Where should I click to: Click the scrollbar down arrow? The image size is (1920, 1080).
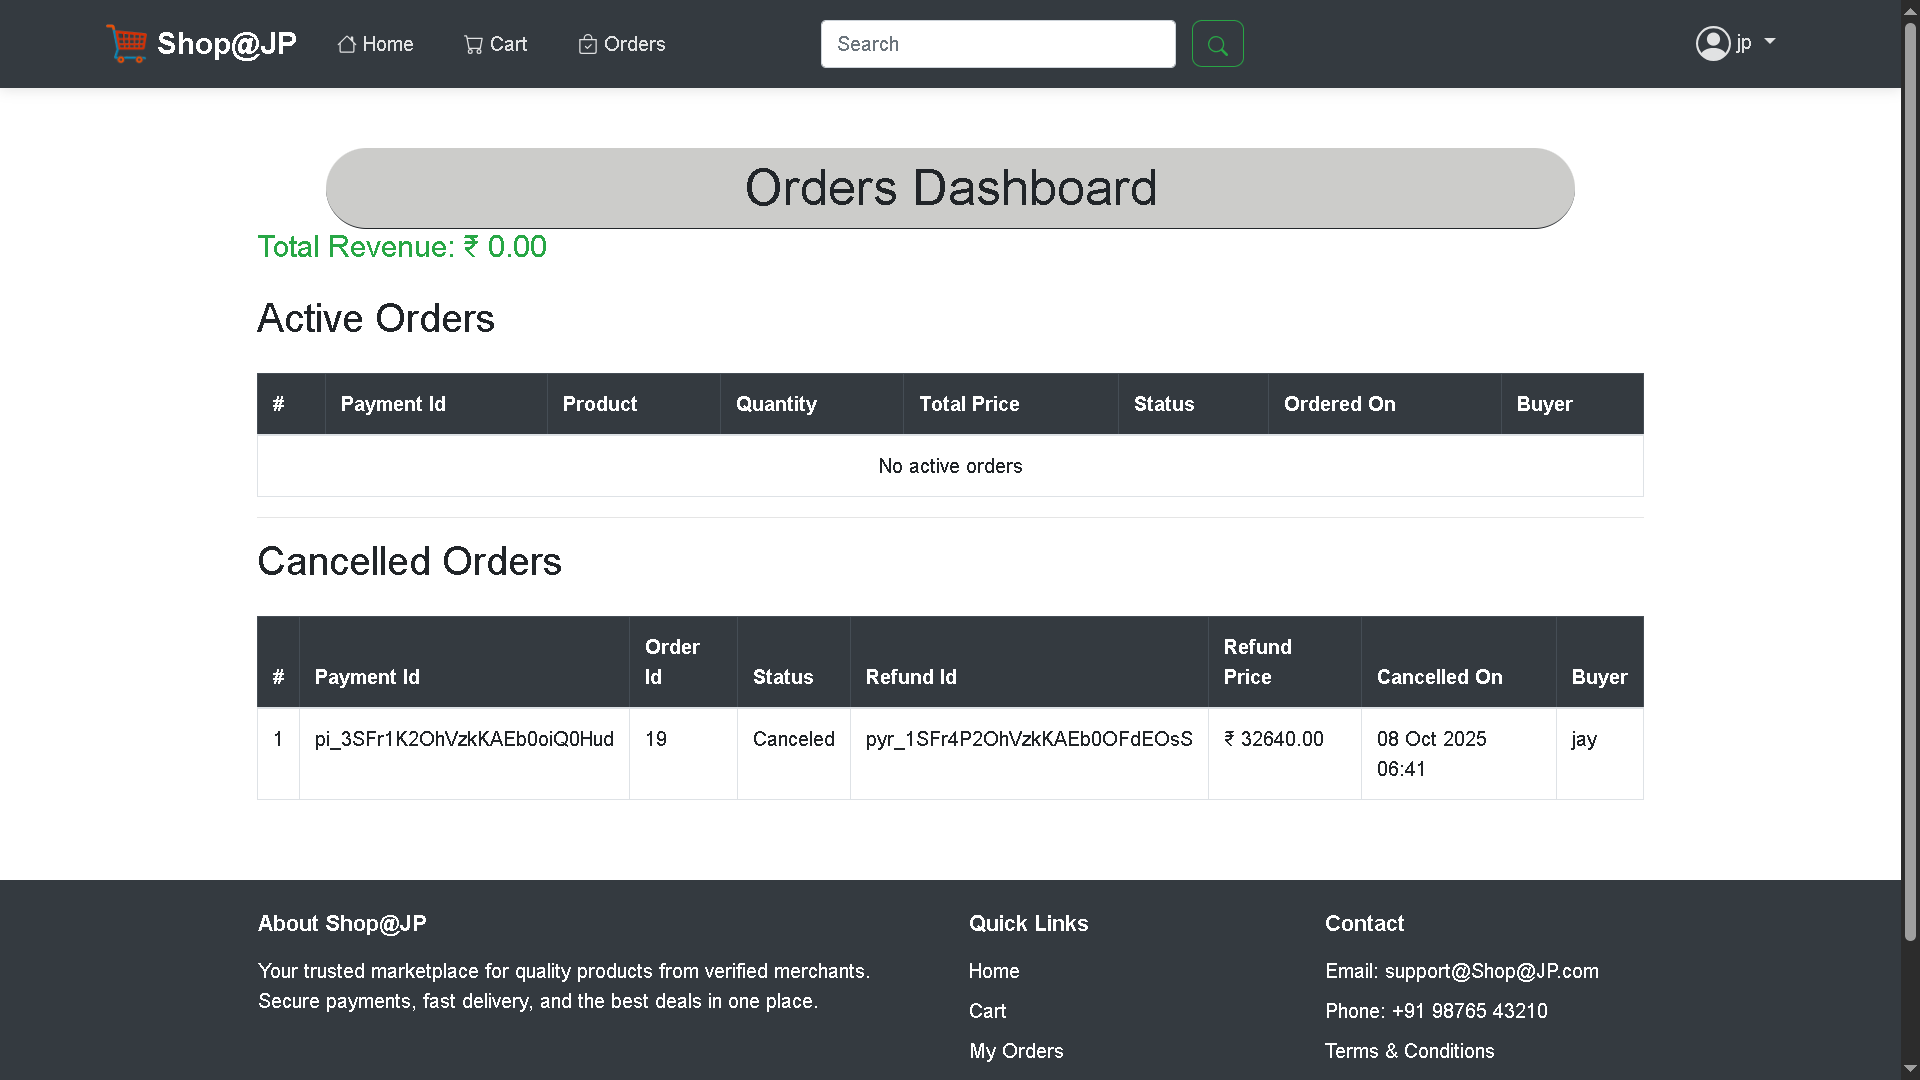(1911, 1068)
